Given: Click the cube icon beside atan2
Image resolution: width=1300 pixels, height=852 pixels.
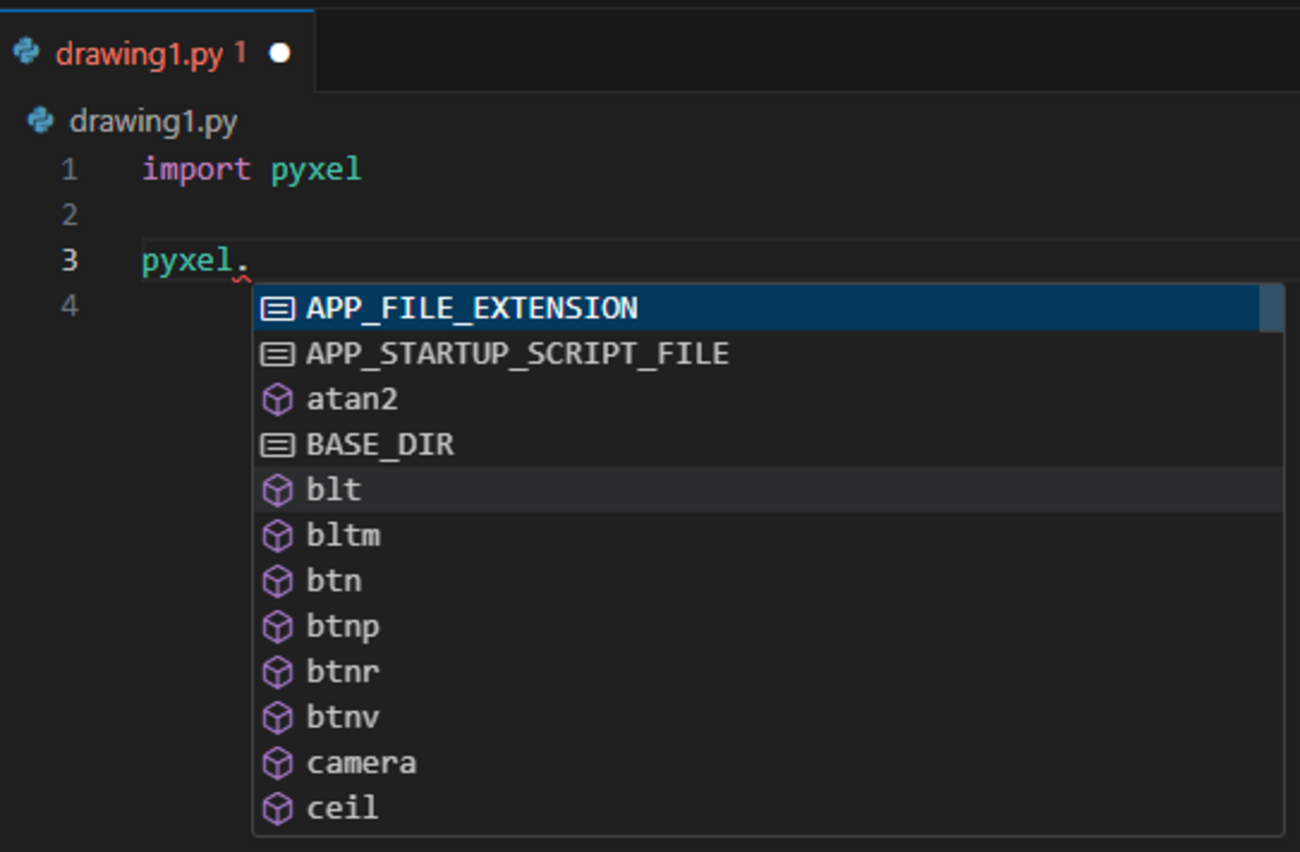Looking at the screenshot, I should [x=277, y=400].
